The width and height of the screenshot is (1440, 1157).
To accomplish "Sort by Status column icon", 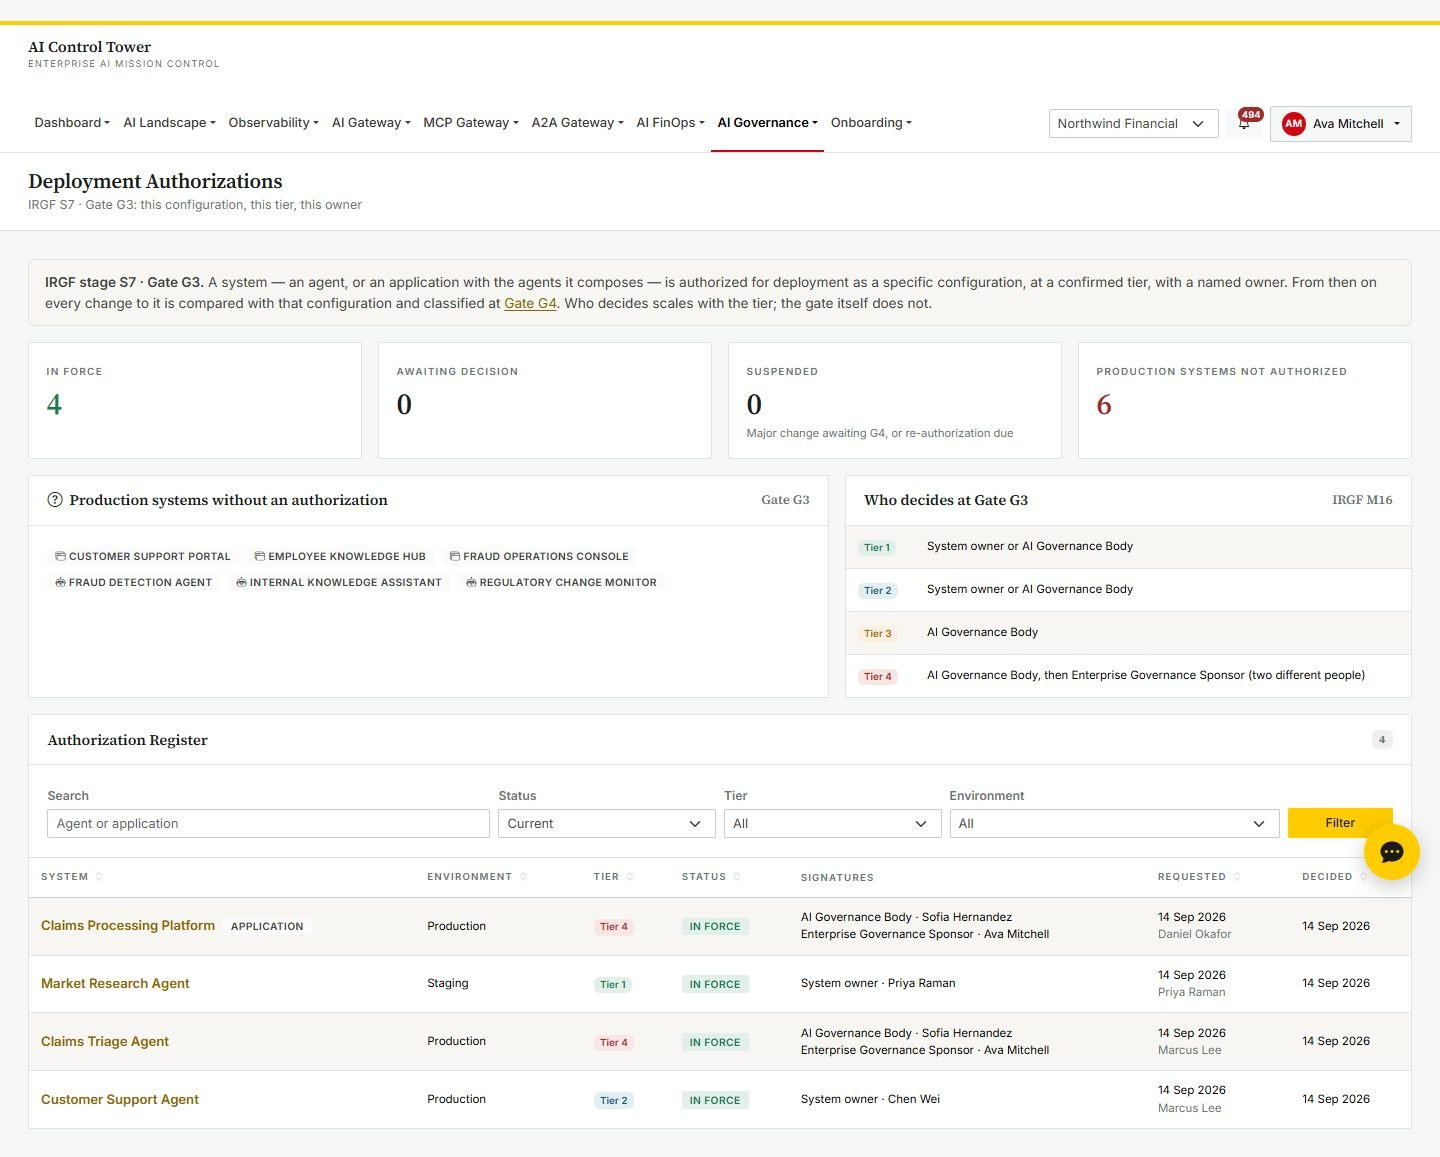I will (x=737, y=877).
